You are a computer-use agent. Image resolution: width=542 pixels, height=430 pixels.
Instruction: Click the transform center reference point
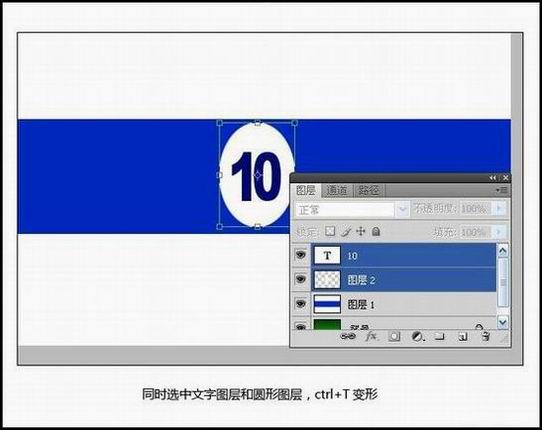point(258,175)
